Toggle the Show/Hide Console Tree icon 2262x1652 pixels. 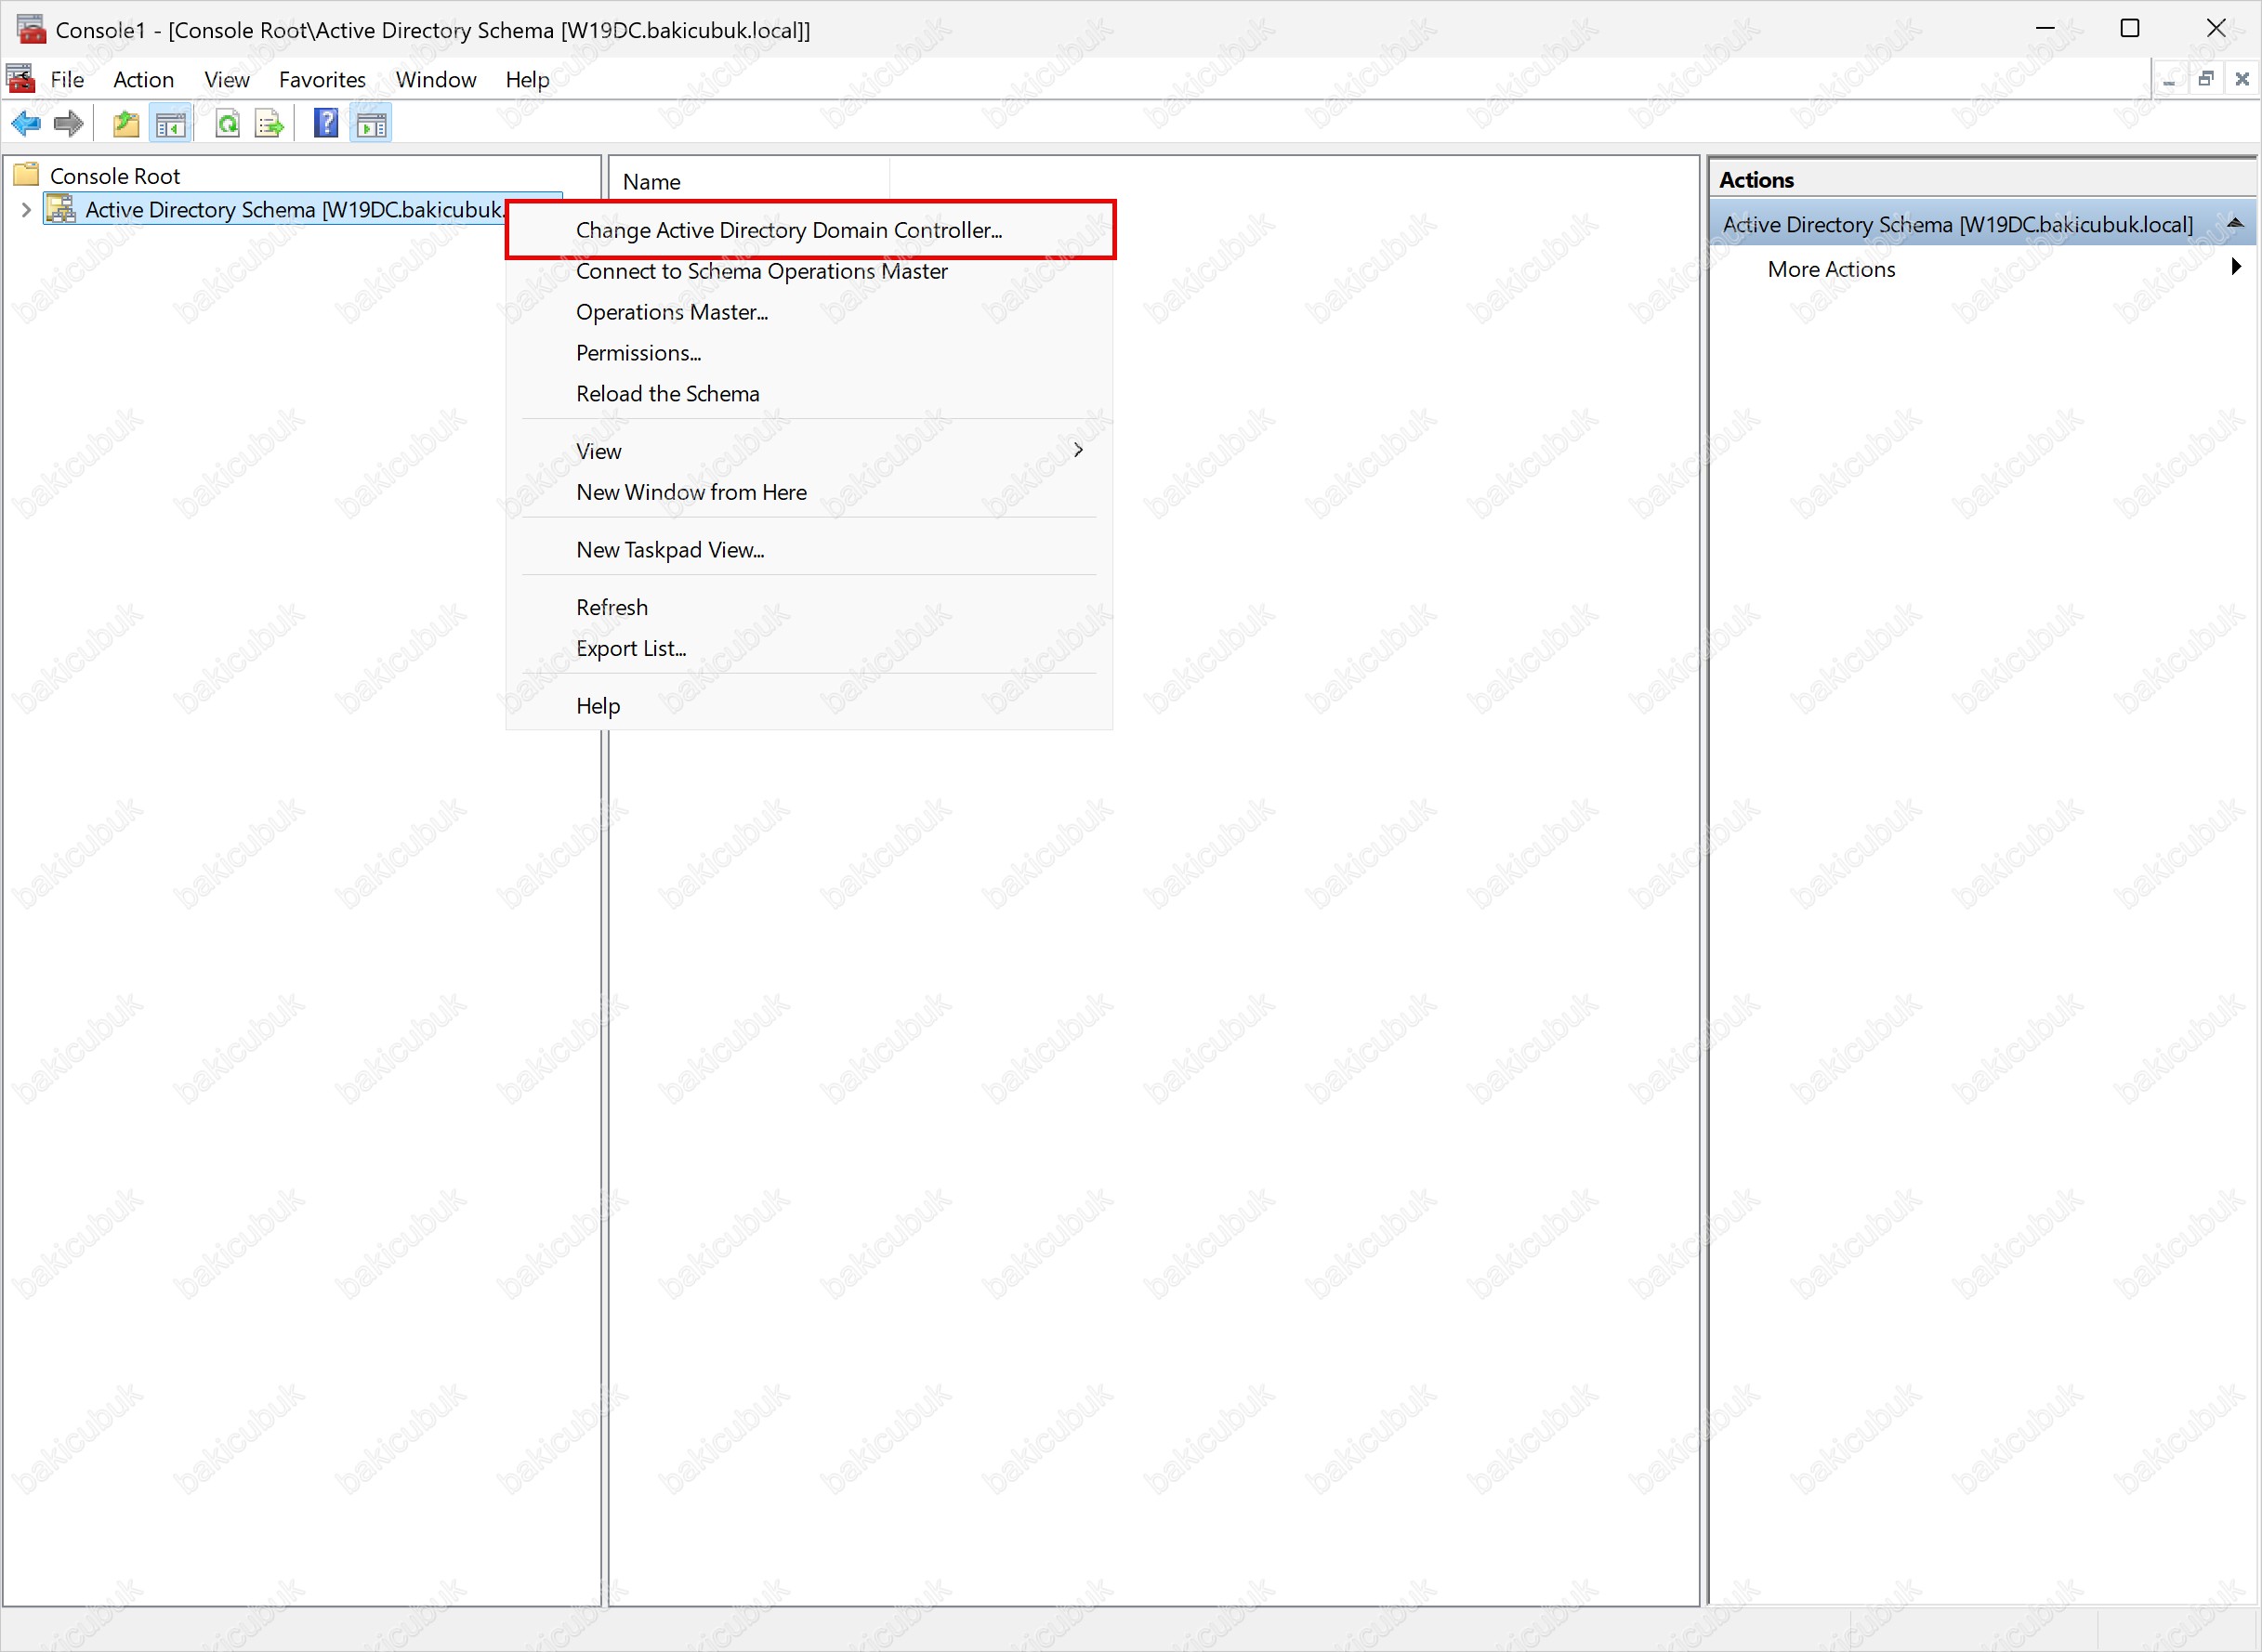tap(171, 124)
